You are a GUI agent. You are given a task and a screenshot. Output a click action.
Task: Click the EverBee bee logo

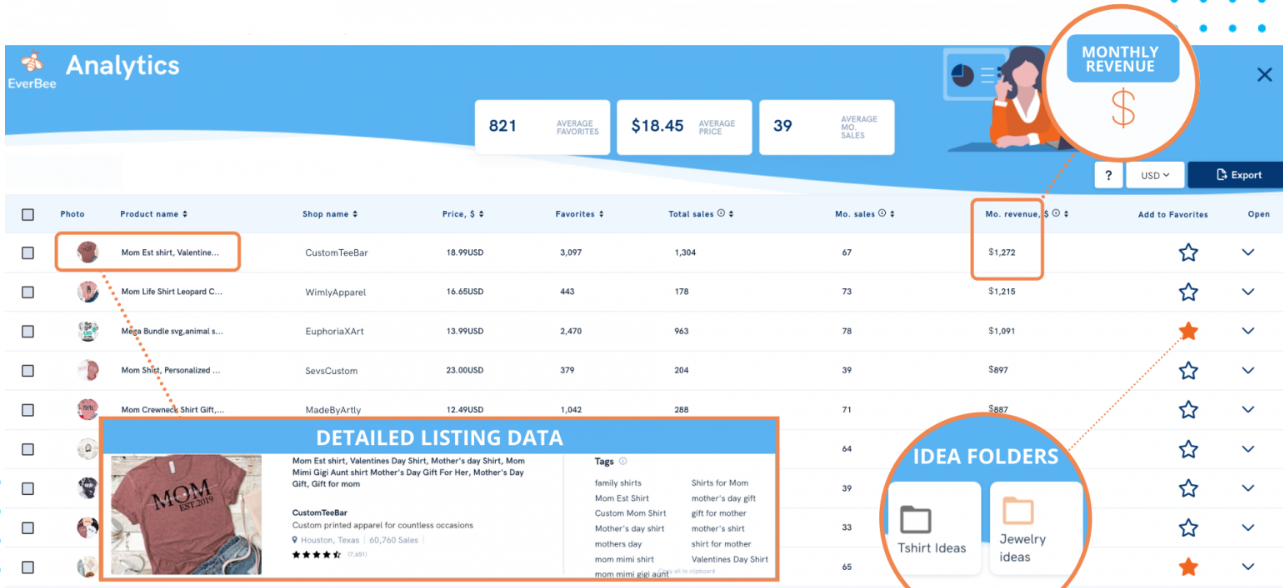[32, 63]
